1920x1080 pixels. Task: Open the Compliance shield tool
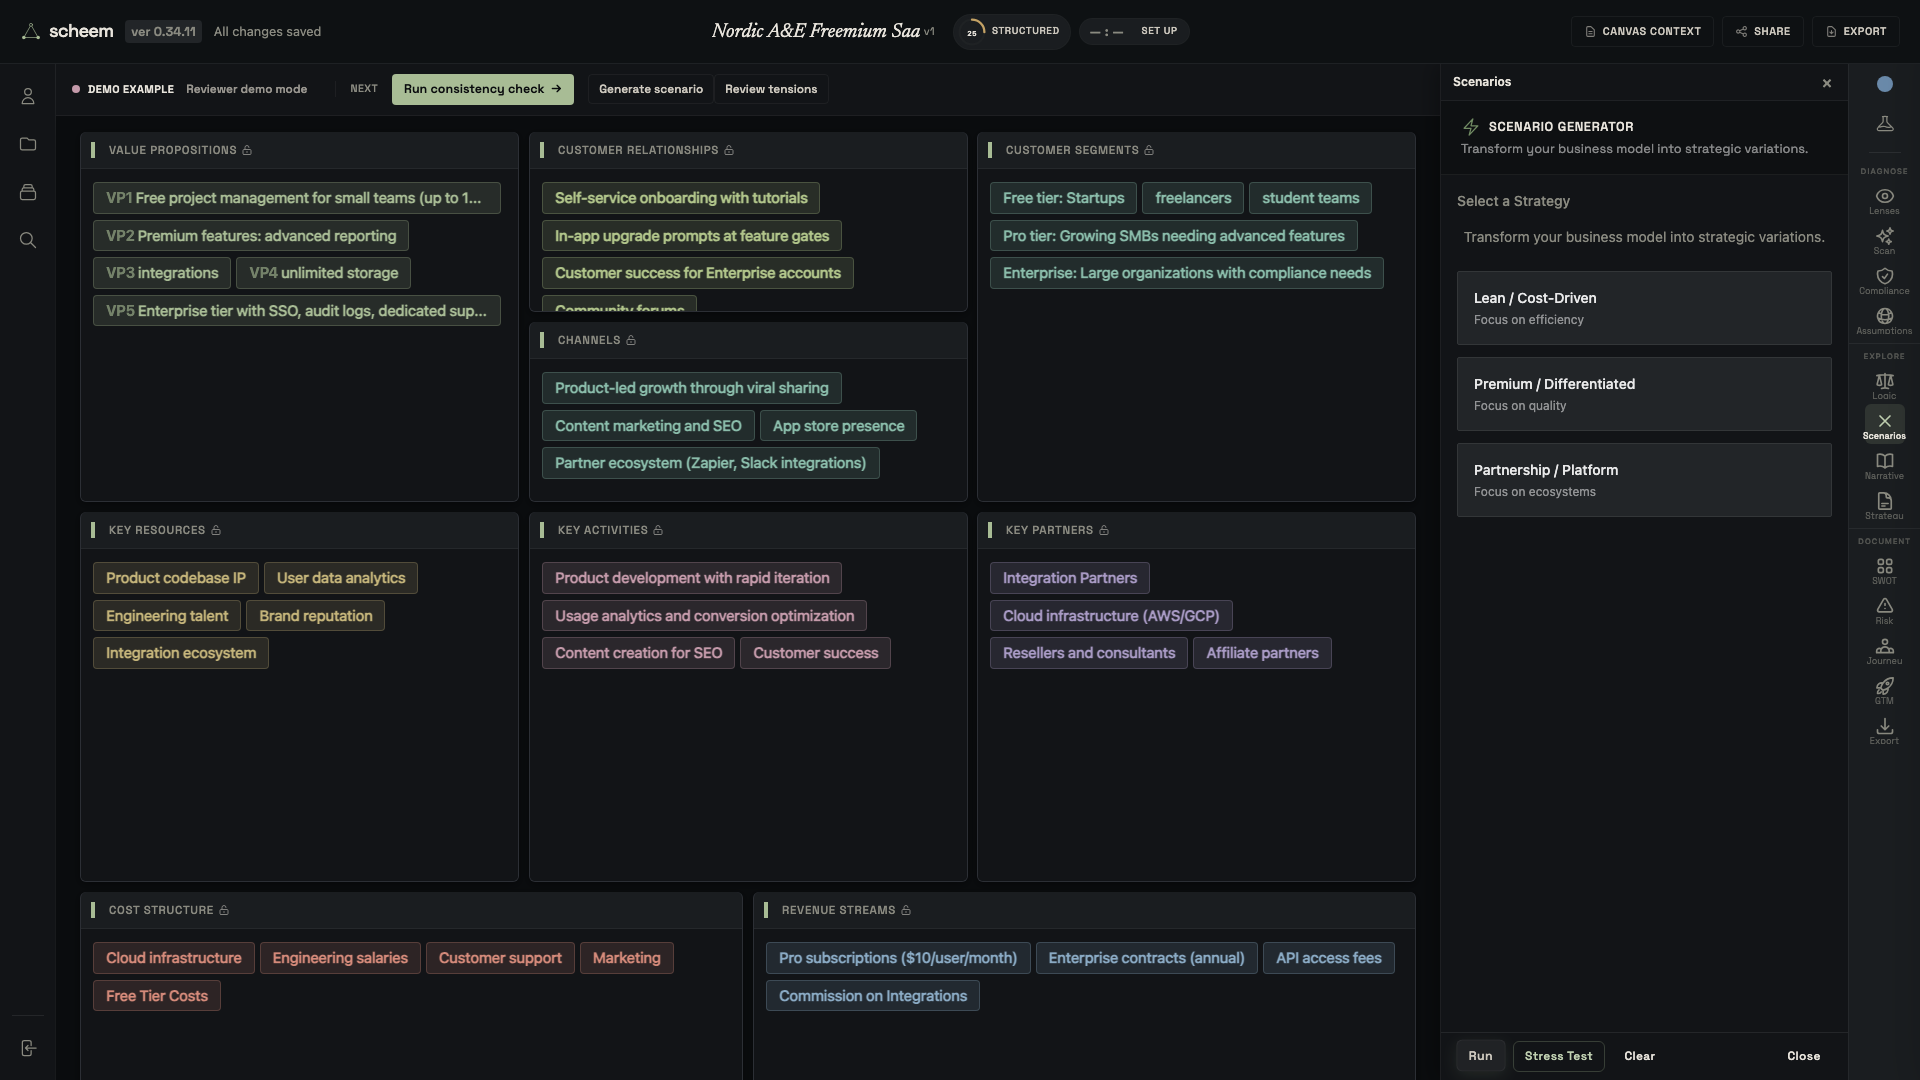point(1884,281)
